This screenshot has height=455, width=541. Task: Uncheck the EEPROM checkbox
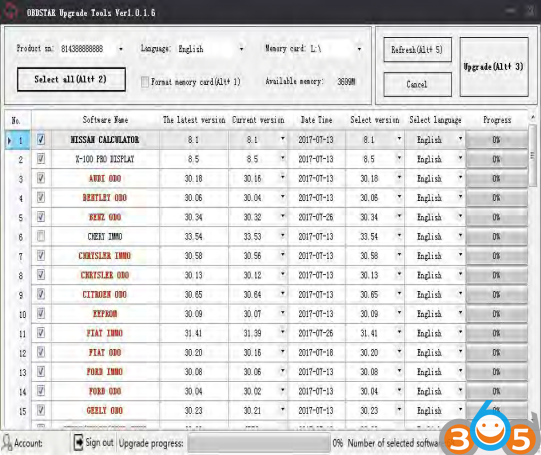(x=41, y=313)
